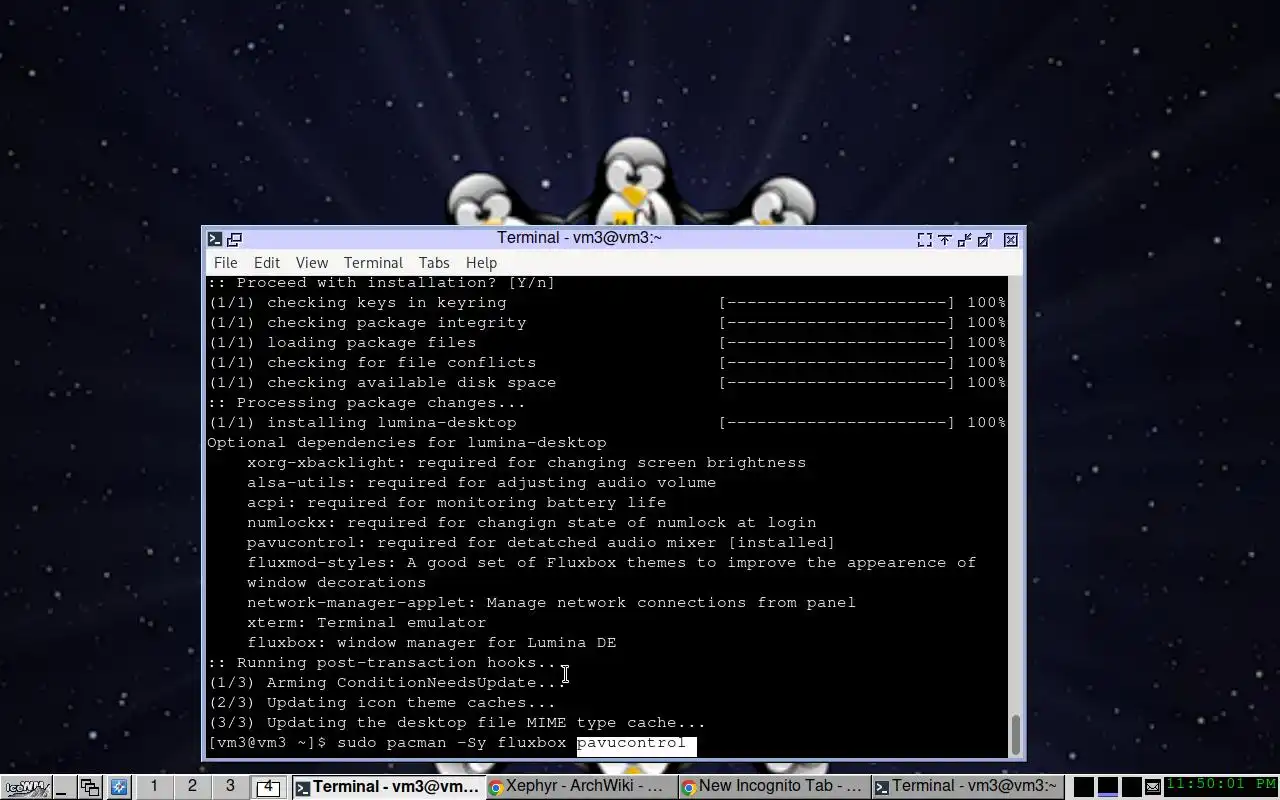Click the 'Updating icon theme caches...' line
The image size is (1280, 800).
tap(381, 703)
